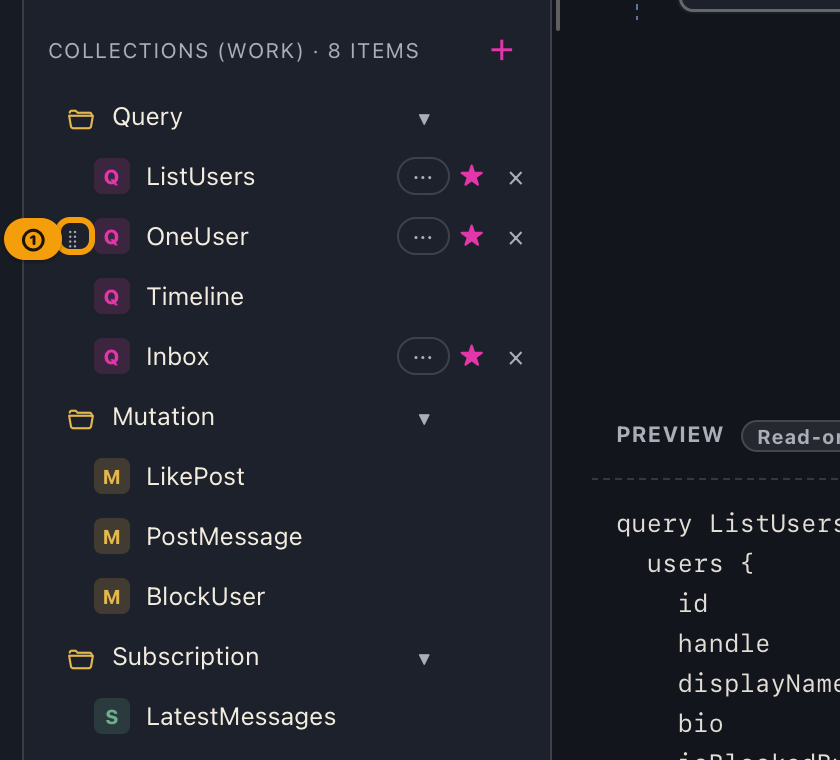Click the Query folder icon
This screenshot has width=840, height=760.
pos(81,118)
